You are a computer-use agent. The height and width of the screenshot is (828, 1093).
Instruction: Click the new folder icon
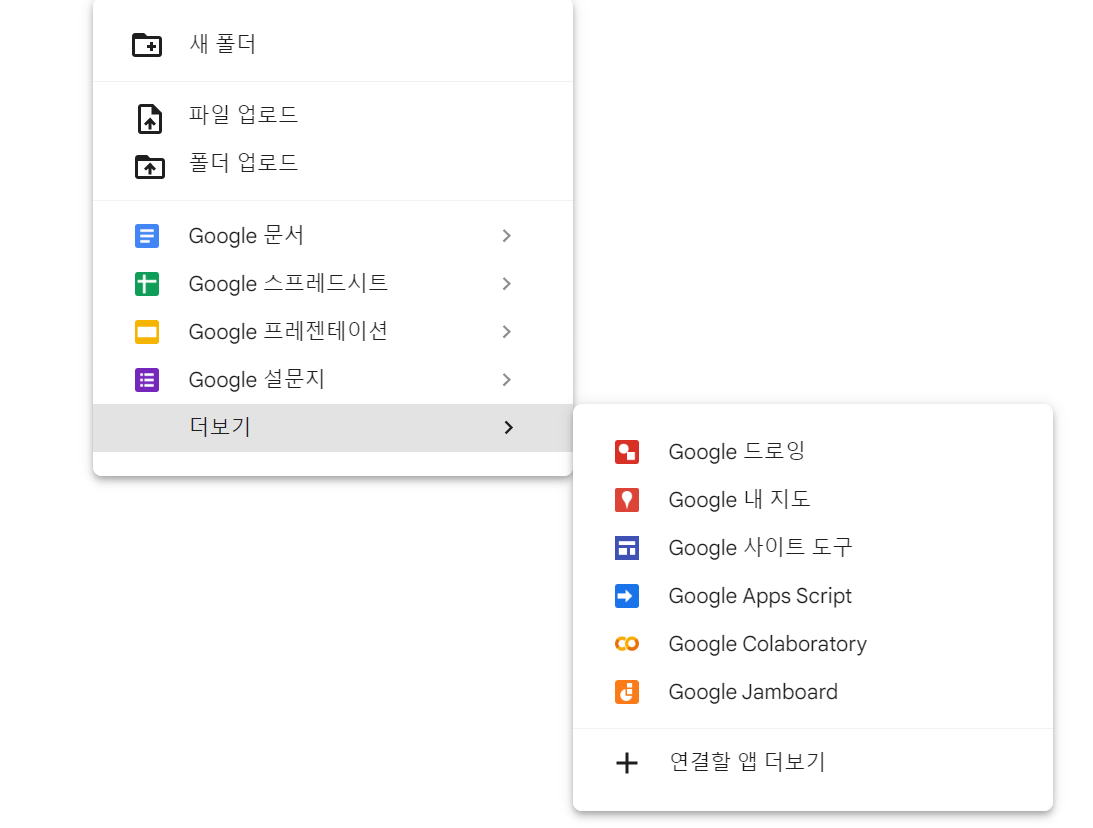pyautogui.click(x=147, y=45)
